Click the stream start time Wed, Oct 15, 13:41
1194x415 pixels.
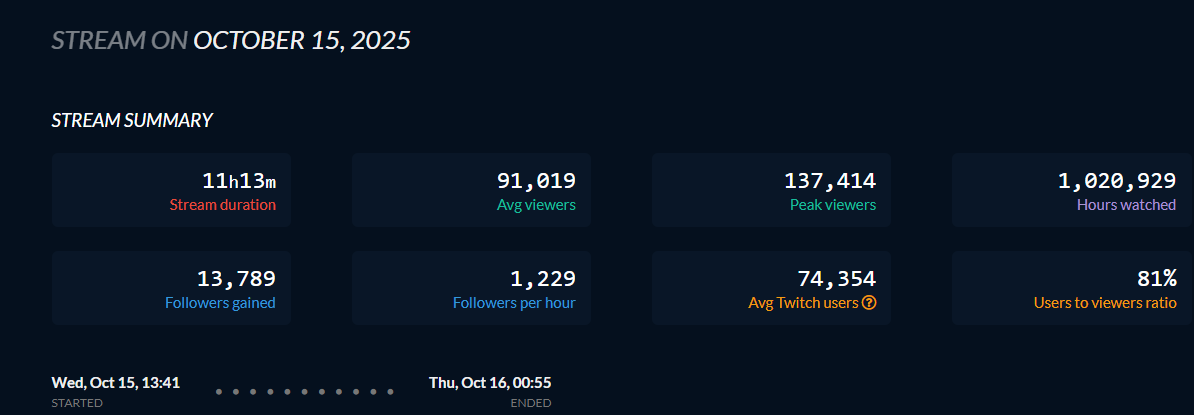click(x=116, y=382)
